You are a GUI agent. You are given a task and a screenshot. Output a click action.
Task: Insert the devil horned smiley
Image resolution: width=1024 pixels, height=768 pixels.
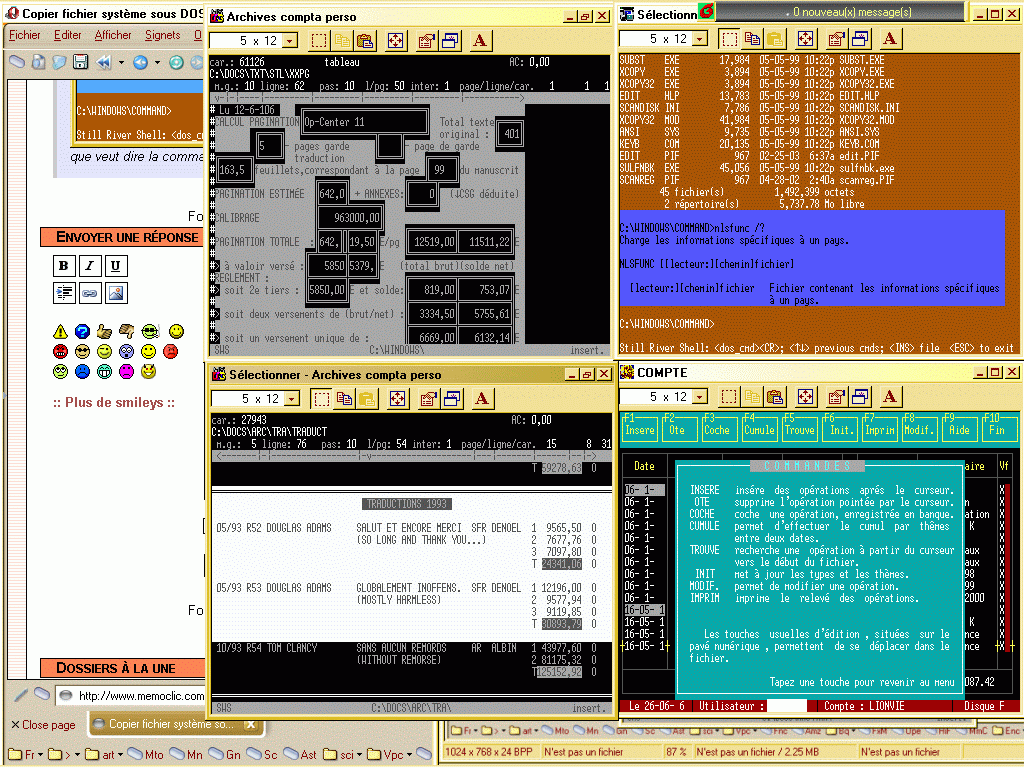[149, 372]
